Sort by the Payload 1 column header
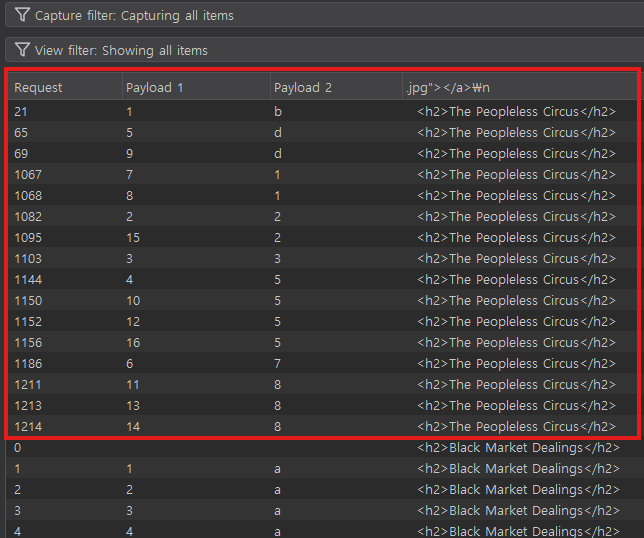The height and width of the screenshot is (538, 644). click(x=196, y=87)
